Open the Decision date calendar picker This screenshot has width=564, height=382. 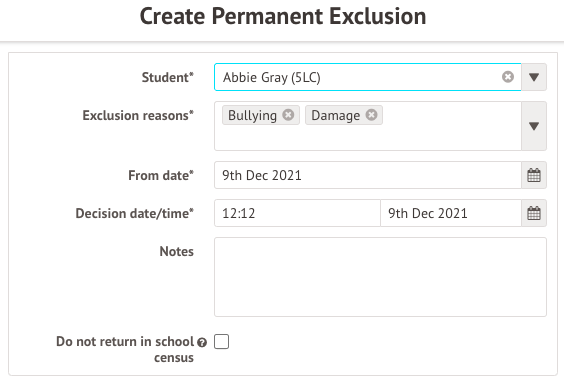point(534,213)
